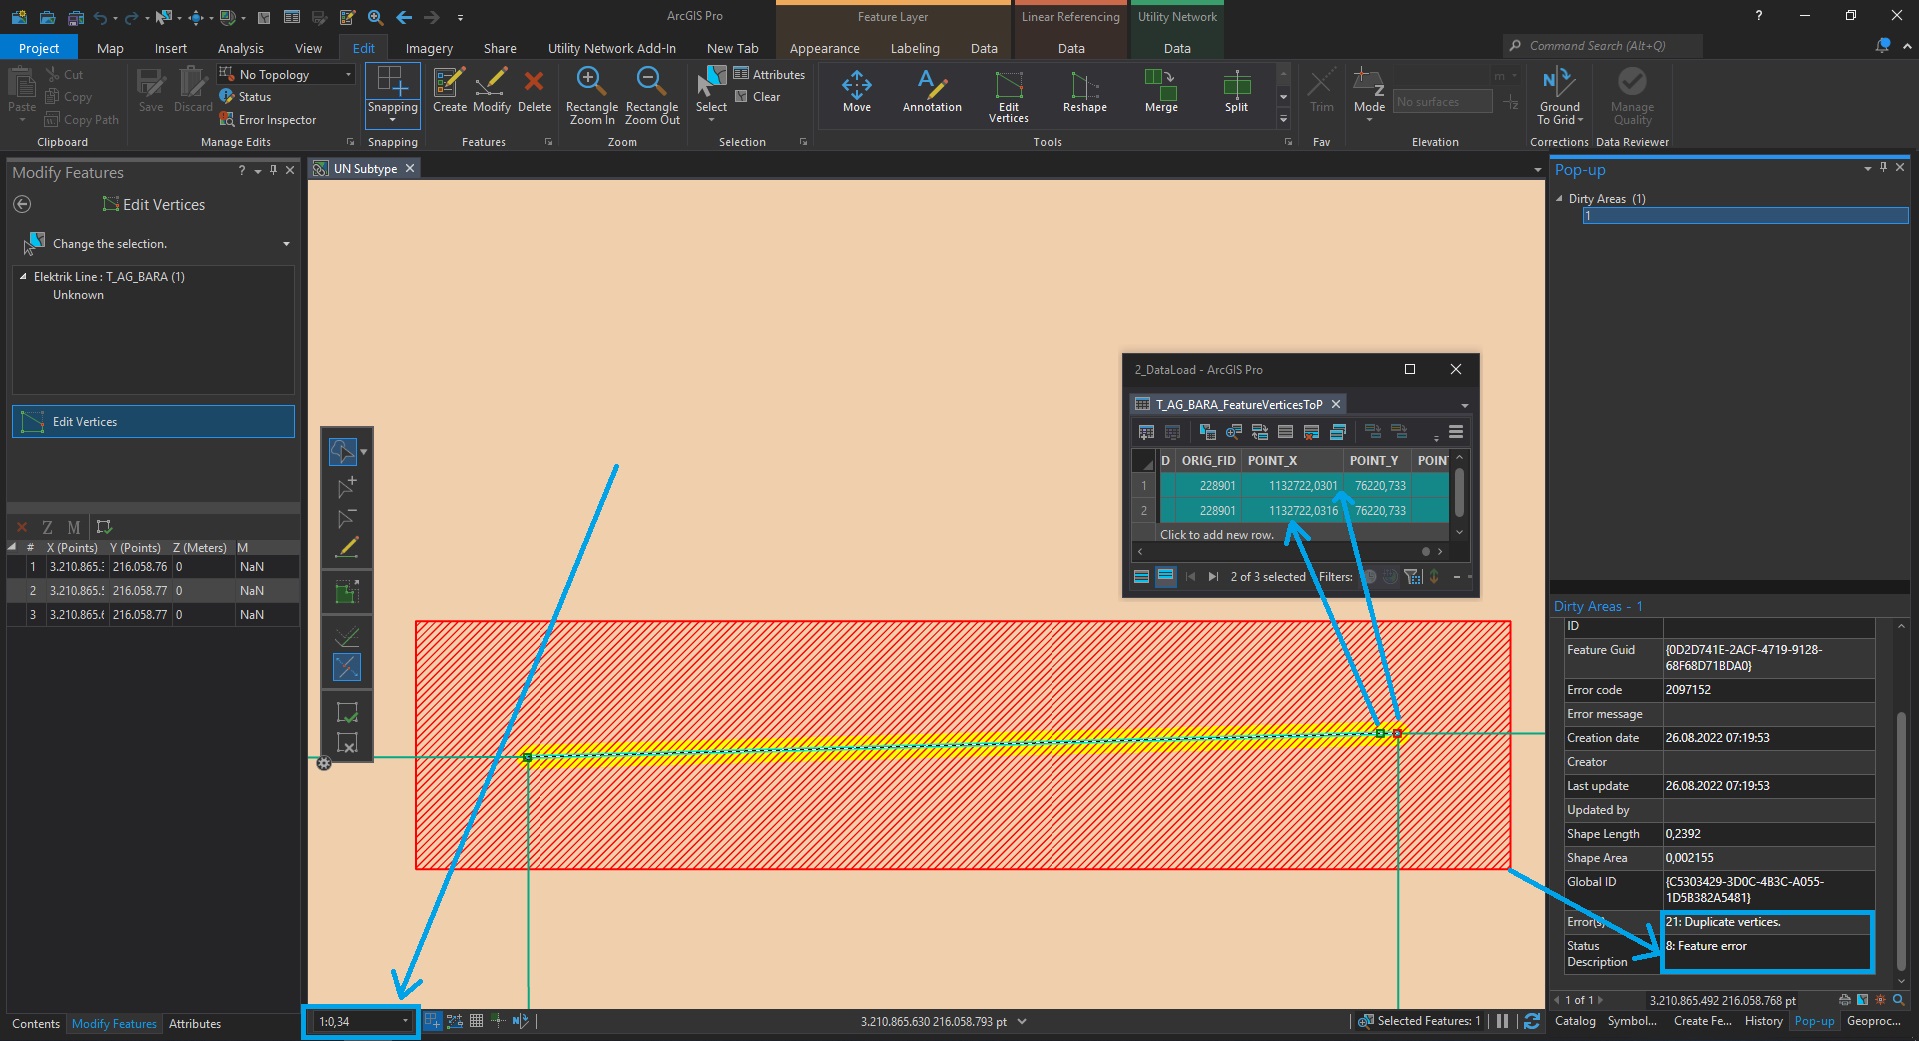1919x1041 pixels.
Task: Switch to the Utility Network Add-In tab
Action: (612, 48)
